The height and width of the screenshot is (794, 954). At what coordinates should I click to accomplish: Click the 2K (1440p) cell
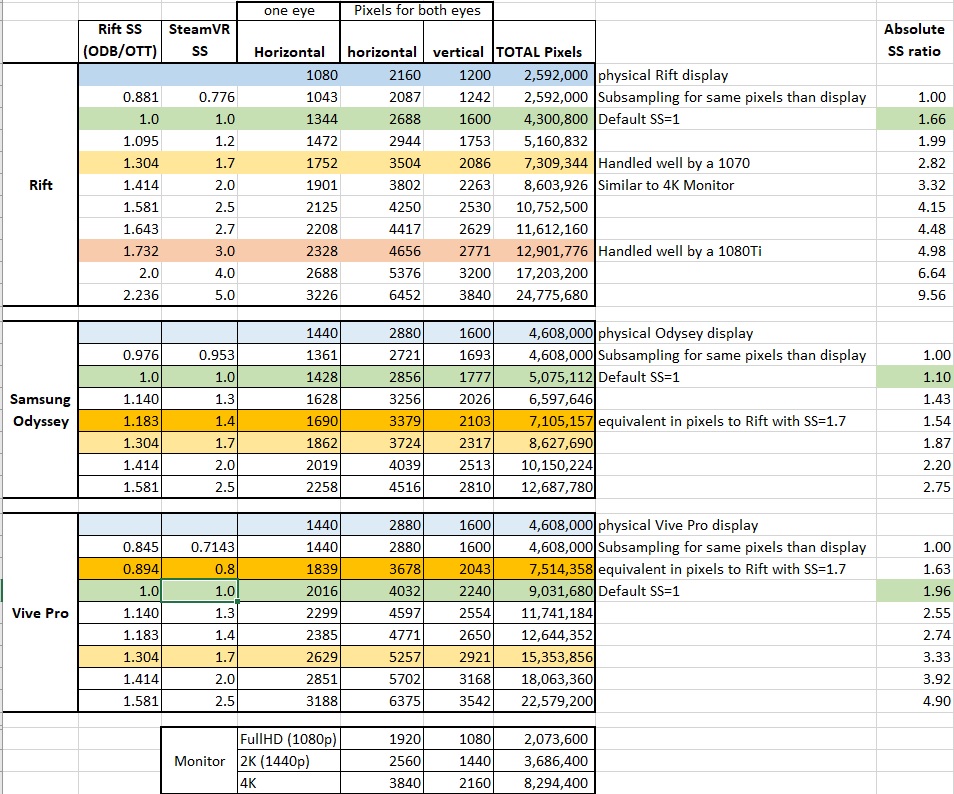[288, 761]
